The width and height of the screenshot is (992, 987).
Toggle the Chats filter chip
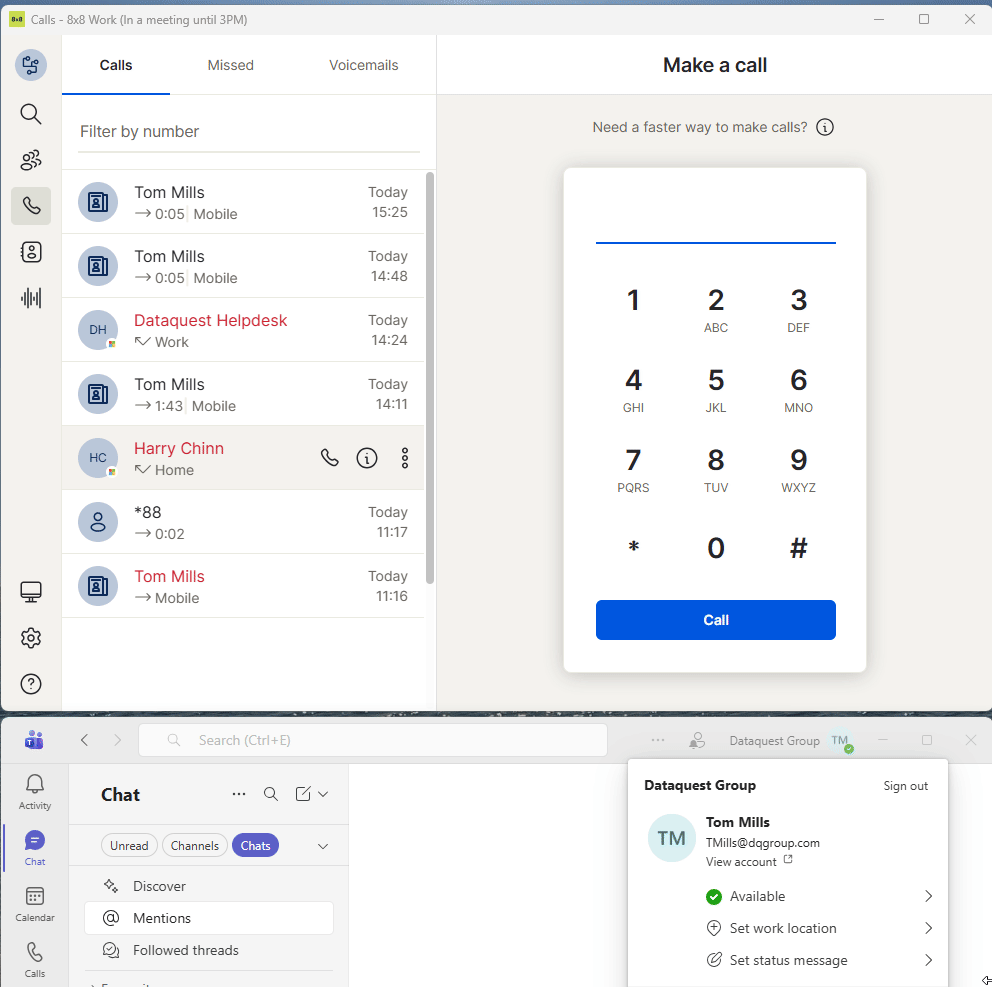point(256,845)
